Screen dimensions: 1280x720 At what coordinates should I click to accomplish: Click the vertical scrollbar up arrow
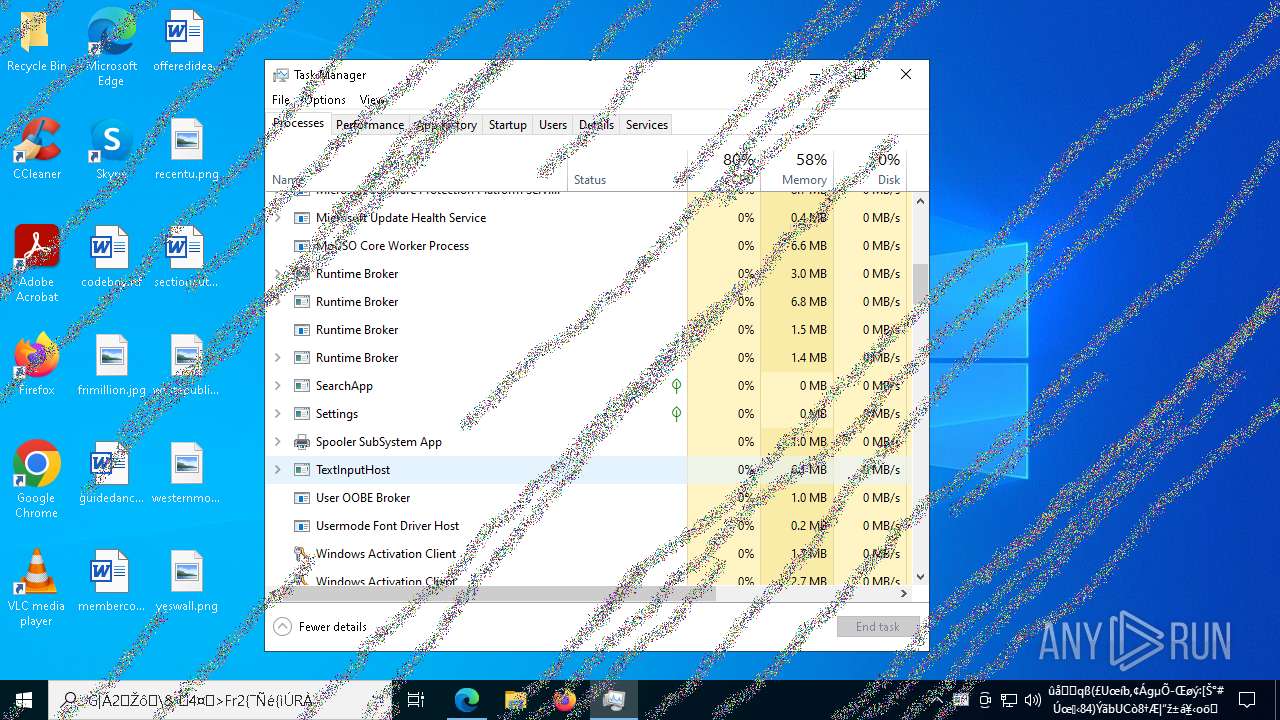(920, 201)
